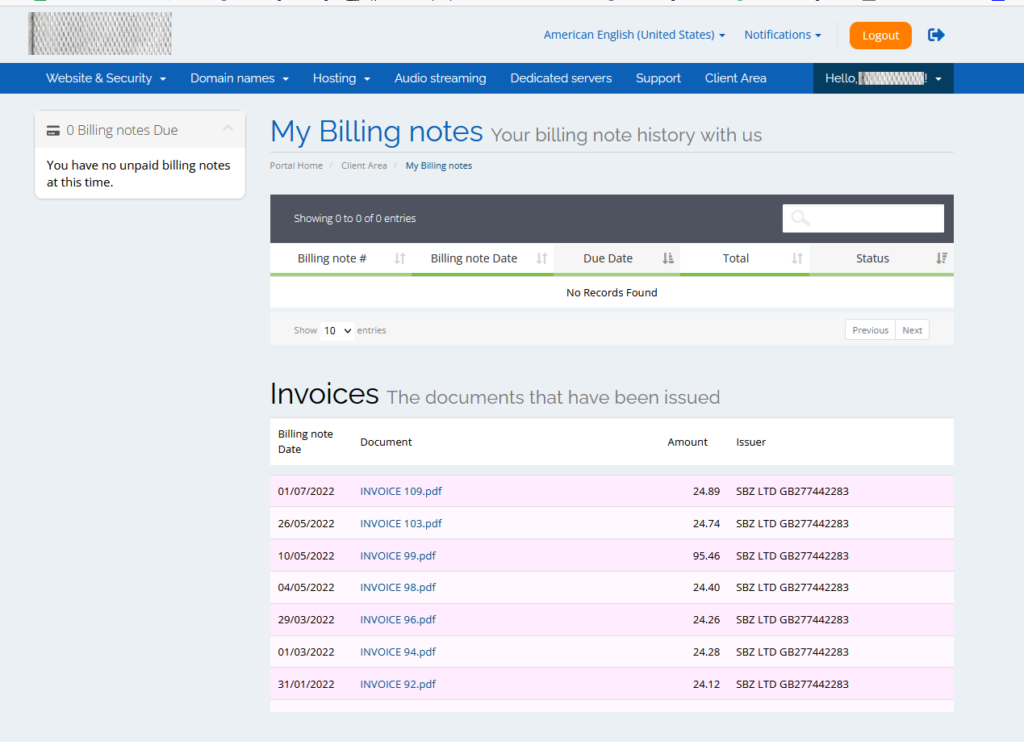This screenshot has height=742, width=1024.
Task: Click the sort icon on the Status column
Action: pos(940,258)
